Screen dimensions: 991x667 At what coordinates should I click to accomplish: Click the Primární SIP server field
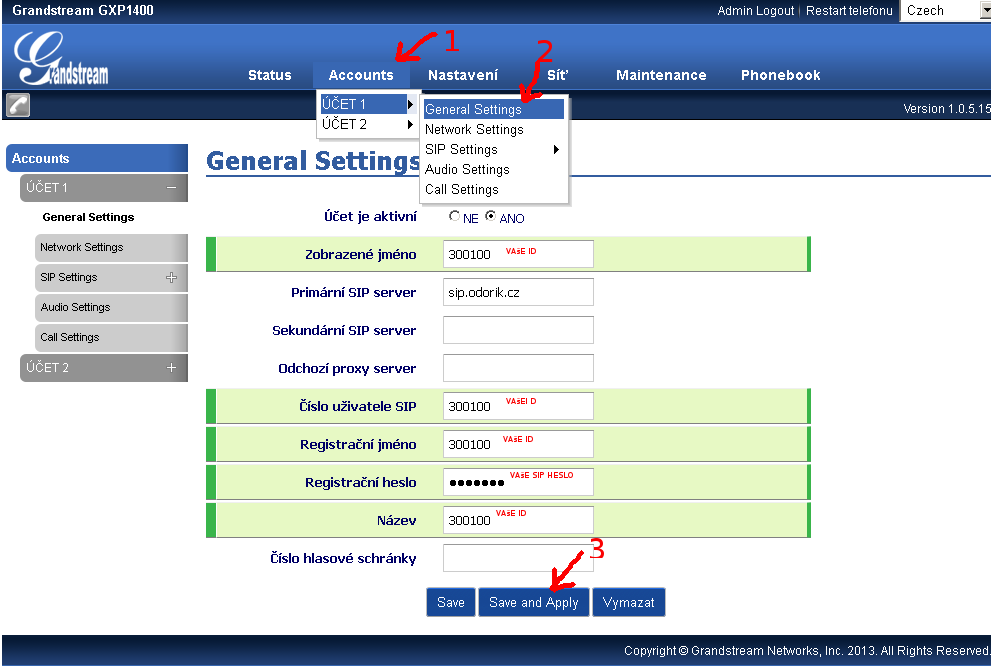point(518,292)
